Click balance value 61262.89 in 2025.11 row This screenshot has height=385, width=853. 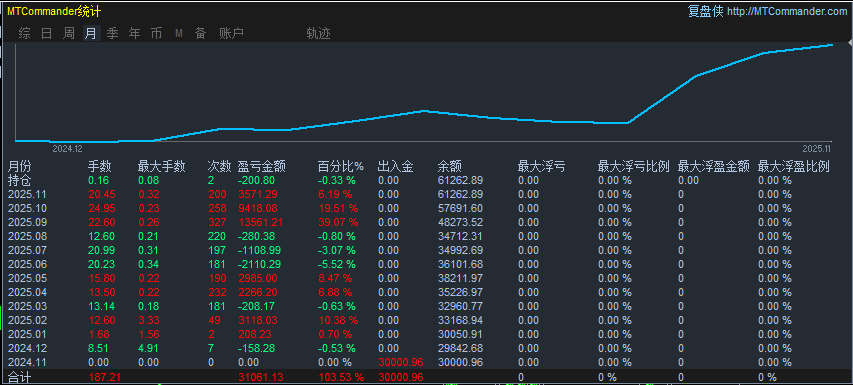click(x=460, y=194)
